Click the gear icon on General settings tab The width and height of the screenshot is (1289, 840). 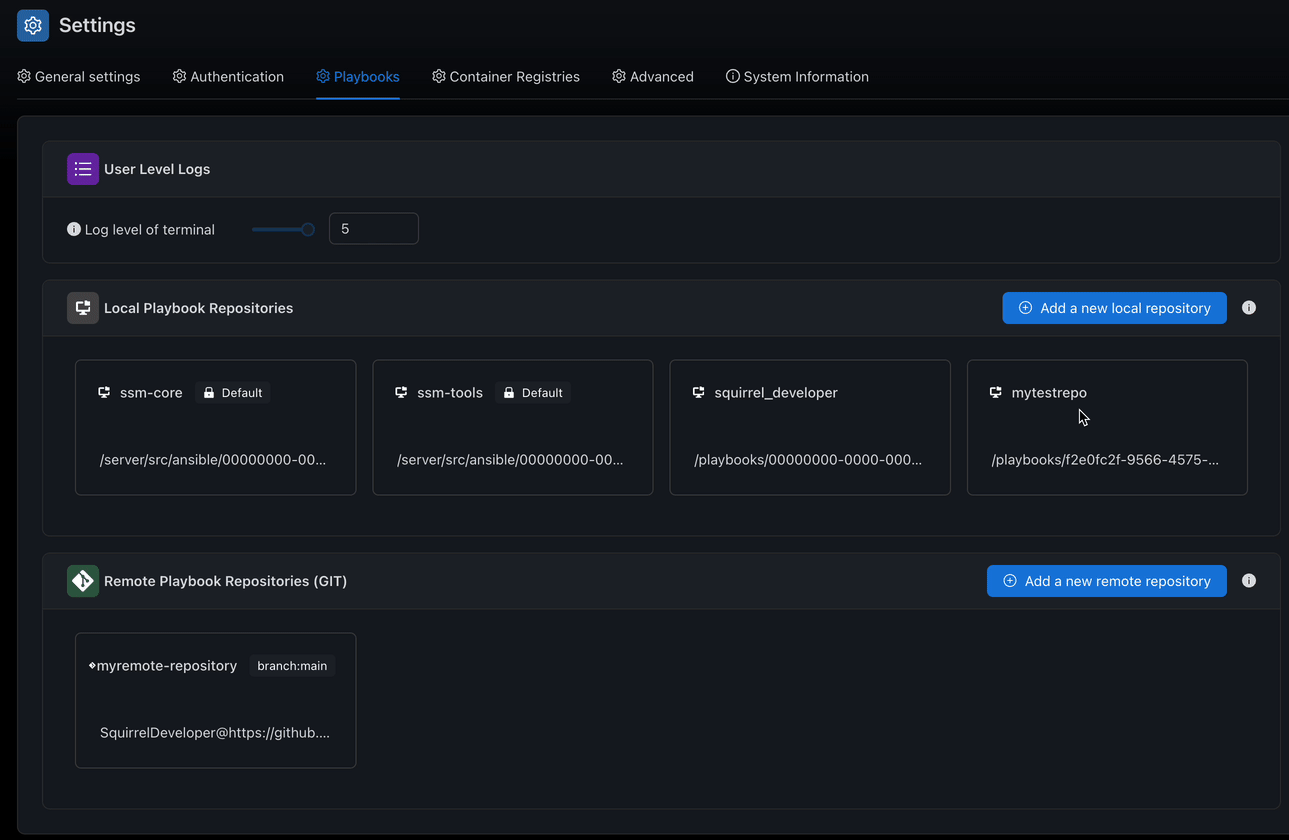coord(24,76)
